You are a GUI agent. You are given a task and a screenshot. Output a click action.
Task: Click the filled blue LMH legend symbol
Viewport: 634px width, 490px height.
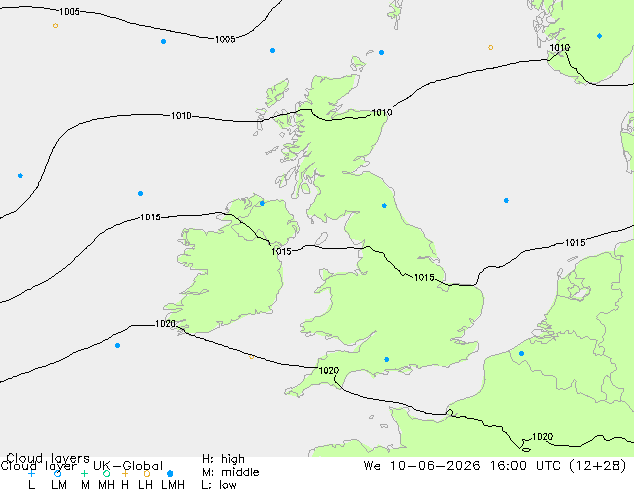click(x=170, y=473)
